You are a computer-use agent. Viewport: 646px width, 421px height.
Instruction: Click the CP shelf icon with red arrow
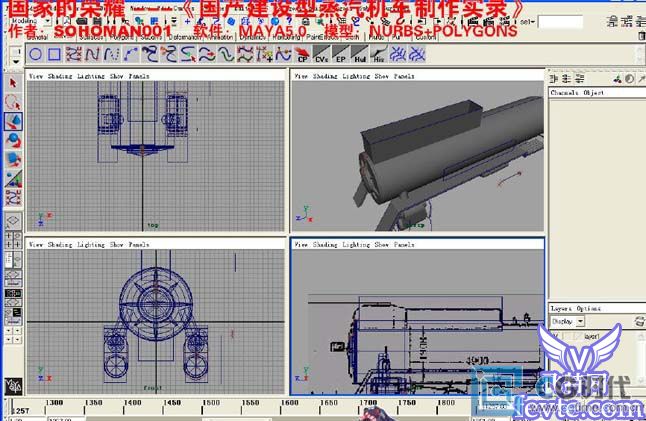(302, 54)
